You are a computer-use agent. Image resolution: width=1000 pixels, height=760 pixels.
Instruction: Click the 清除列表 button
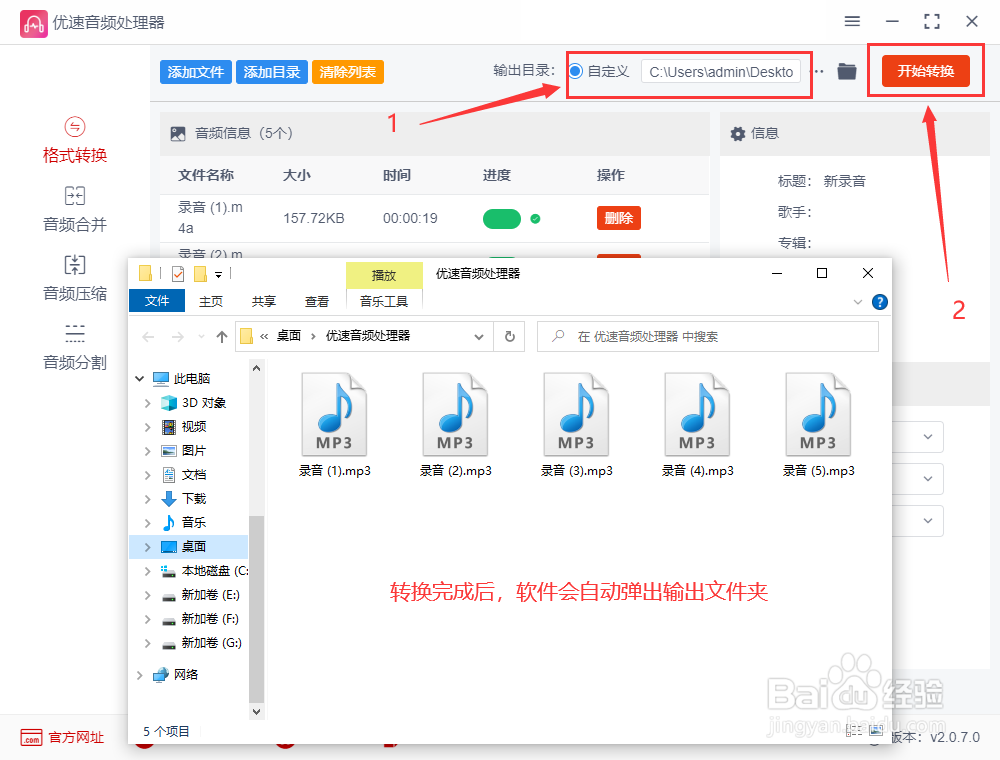pos(348,72)
